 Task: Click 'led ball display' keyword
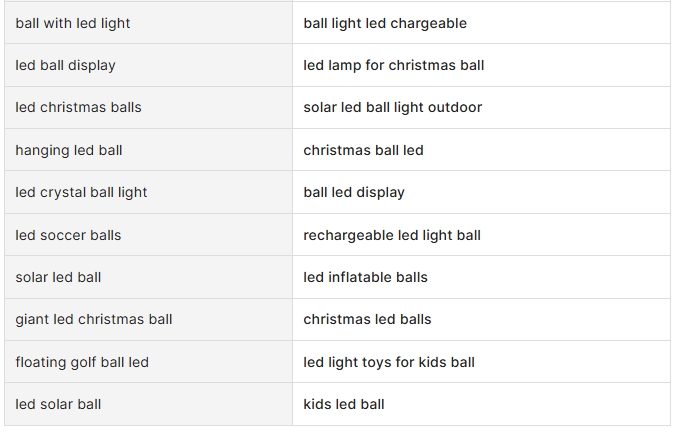(x=66, y=65)
